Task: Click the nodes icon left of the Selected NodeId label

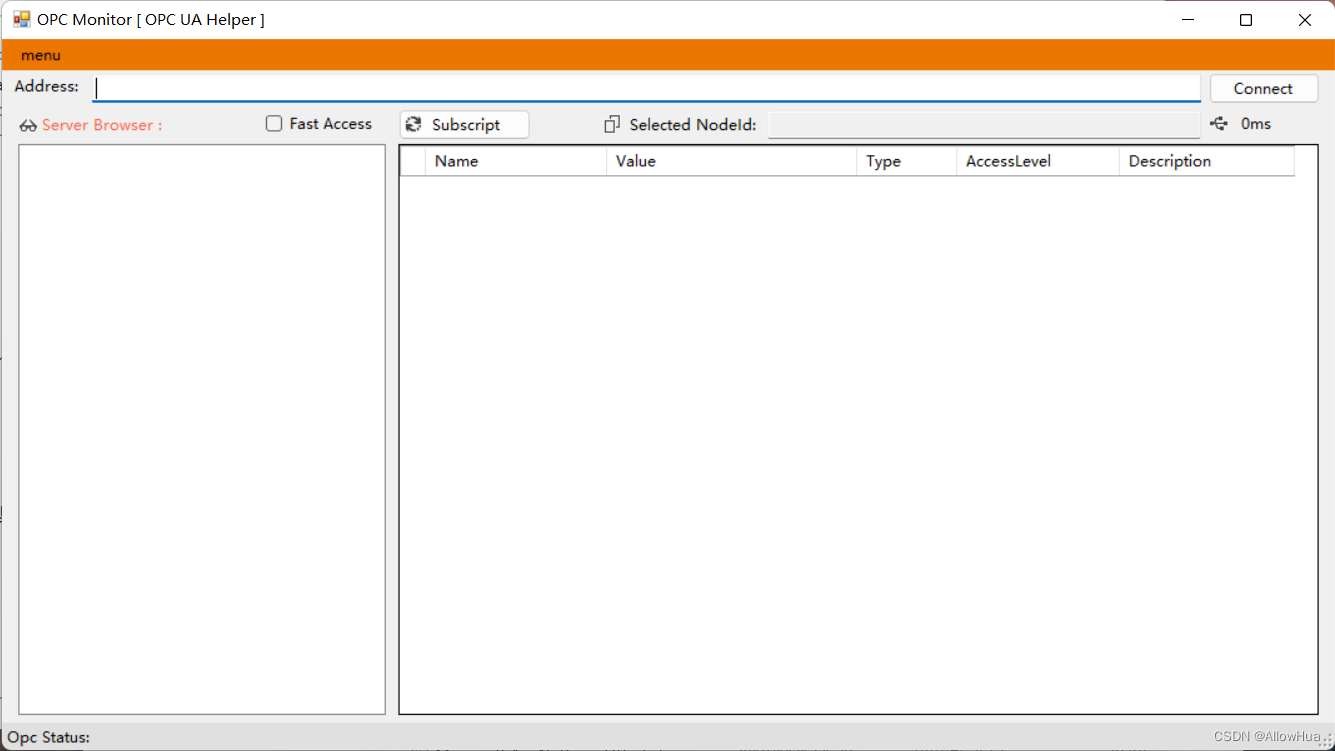Action: coord(611,124)
